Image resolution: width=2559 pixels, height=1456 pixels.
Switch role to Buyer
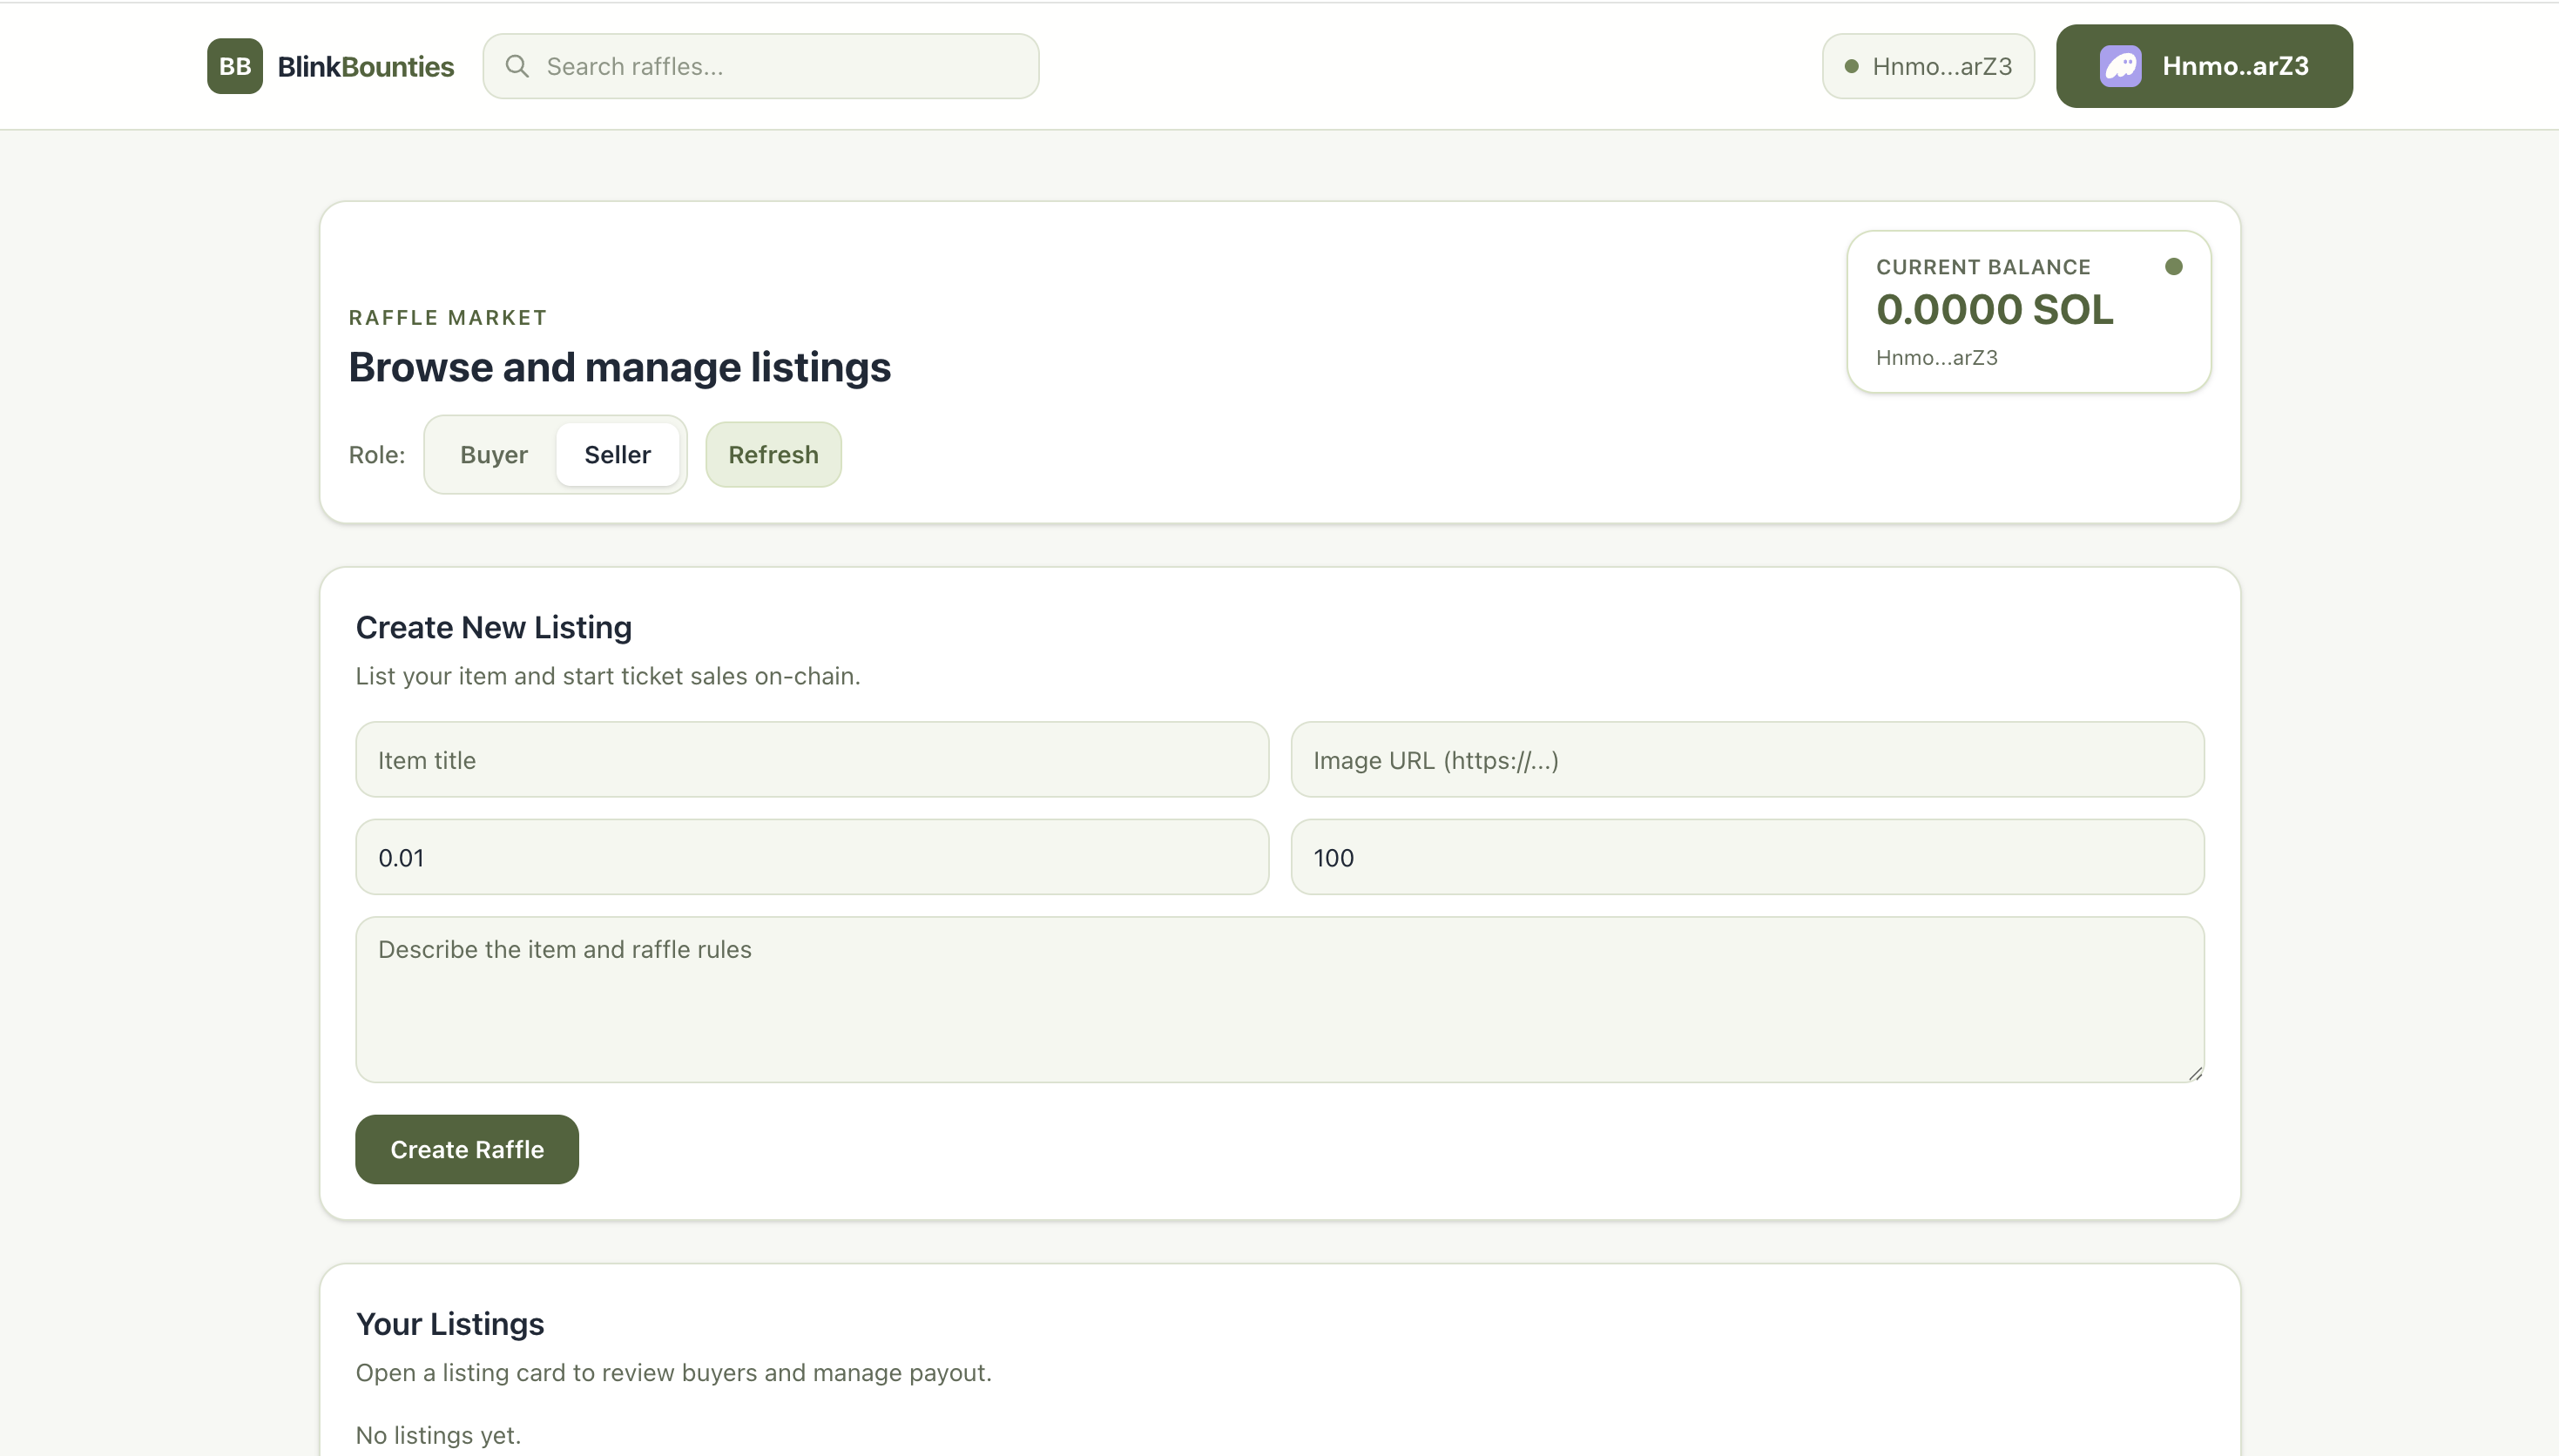[x=493, y=455]
